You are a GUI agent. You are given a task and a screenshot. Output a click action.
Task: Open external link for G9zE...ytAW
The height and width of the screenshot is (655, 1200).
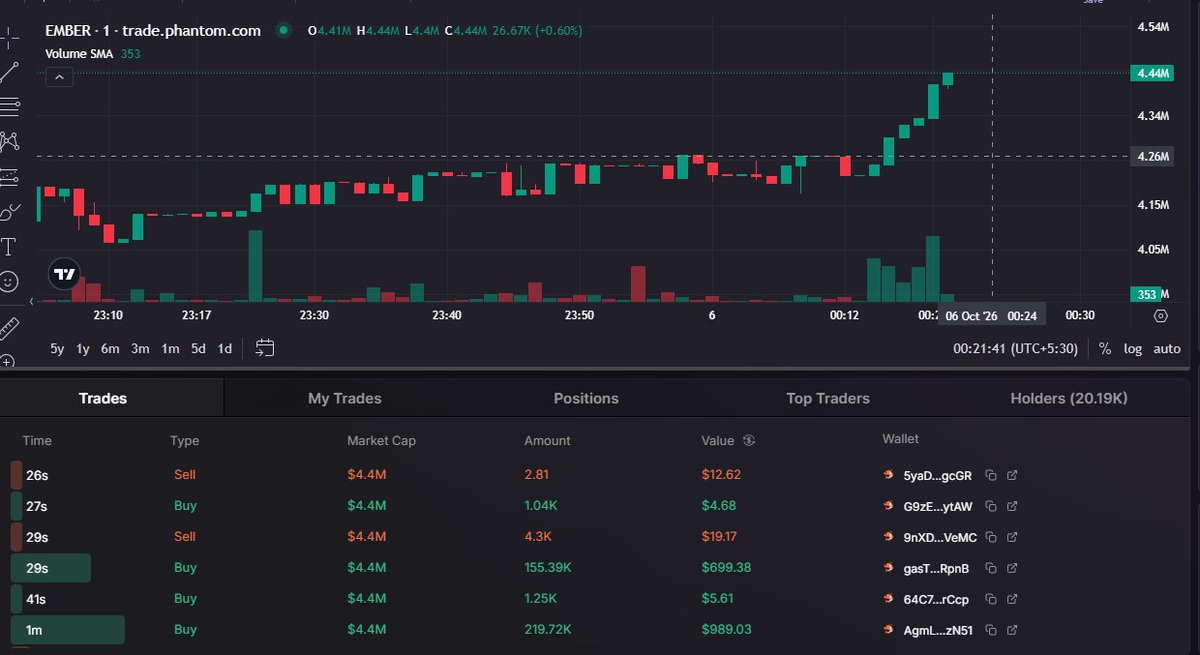click(x=1012, y=506)
